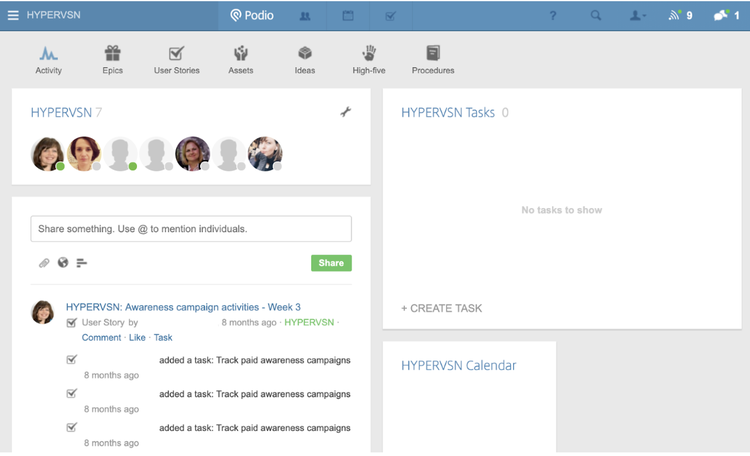The image size is (750, 456).
Task: Open the User Stories app
Action: coord(176,60)
